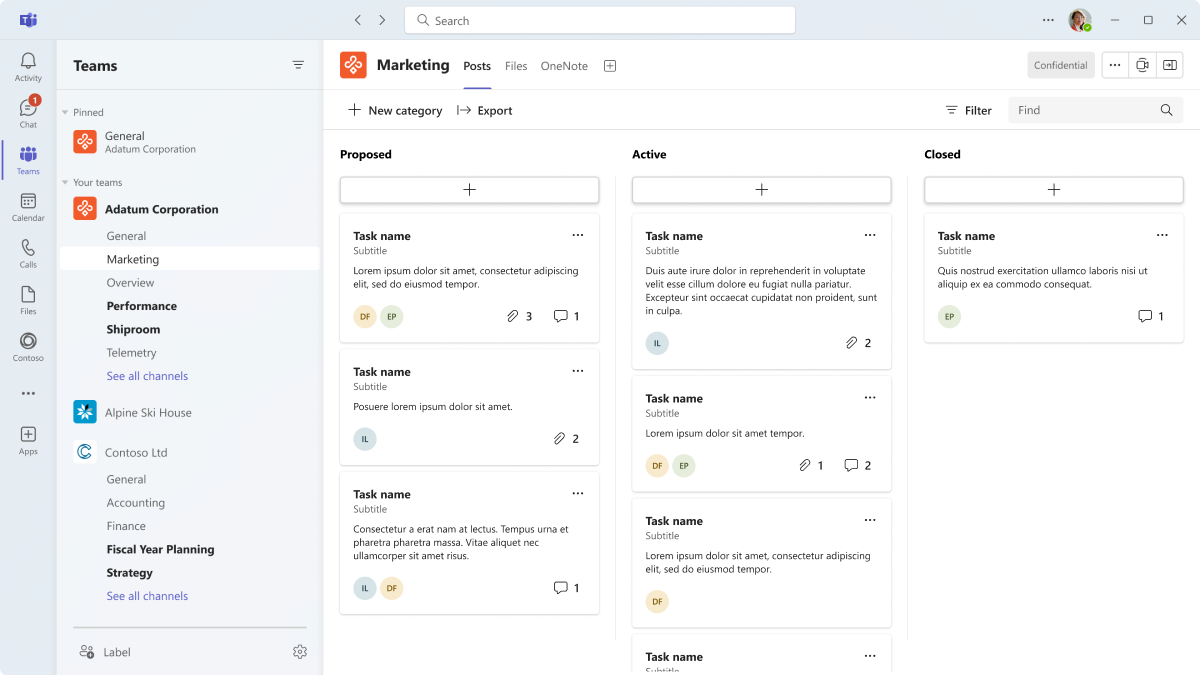See all channels under Adatum Corporation
This screenshot has height=675, width=1200.
coord(147,376)
